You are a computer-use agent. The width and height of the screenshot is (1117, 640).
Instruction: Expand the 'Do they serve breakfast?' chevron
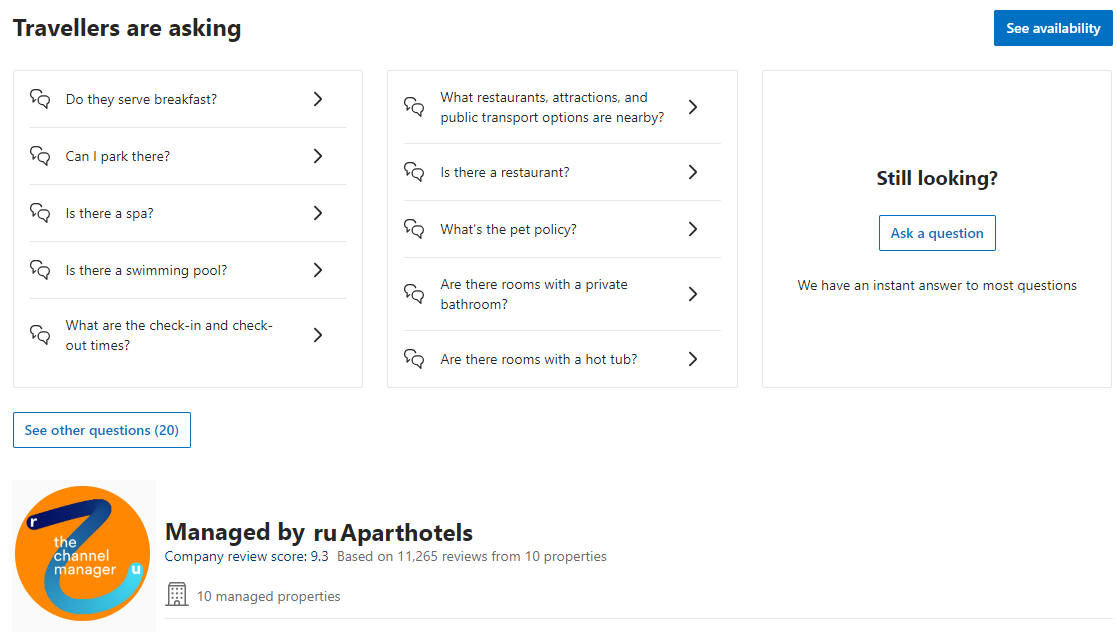pos(318,99)
